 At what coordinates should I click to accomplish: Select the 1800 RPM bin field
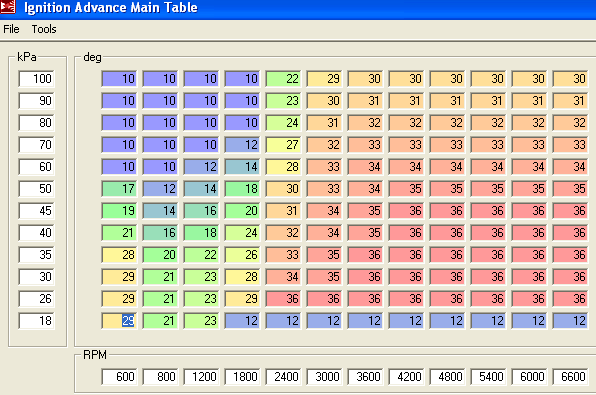(x=242, y=377)
